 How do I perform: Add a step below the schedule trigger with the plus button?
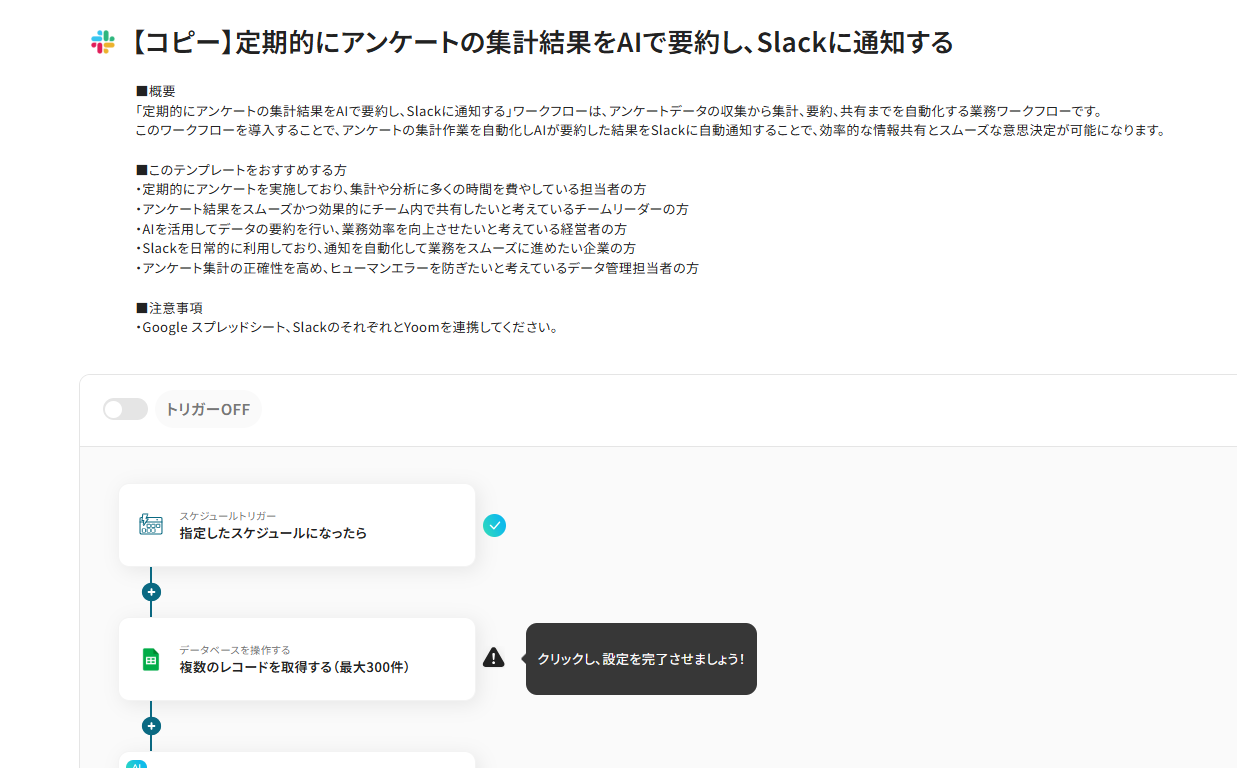151,592
